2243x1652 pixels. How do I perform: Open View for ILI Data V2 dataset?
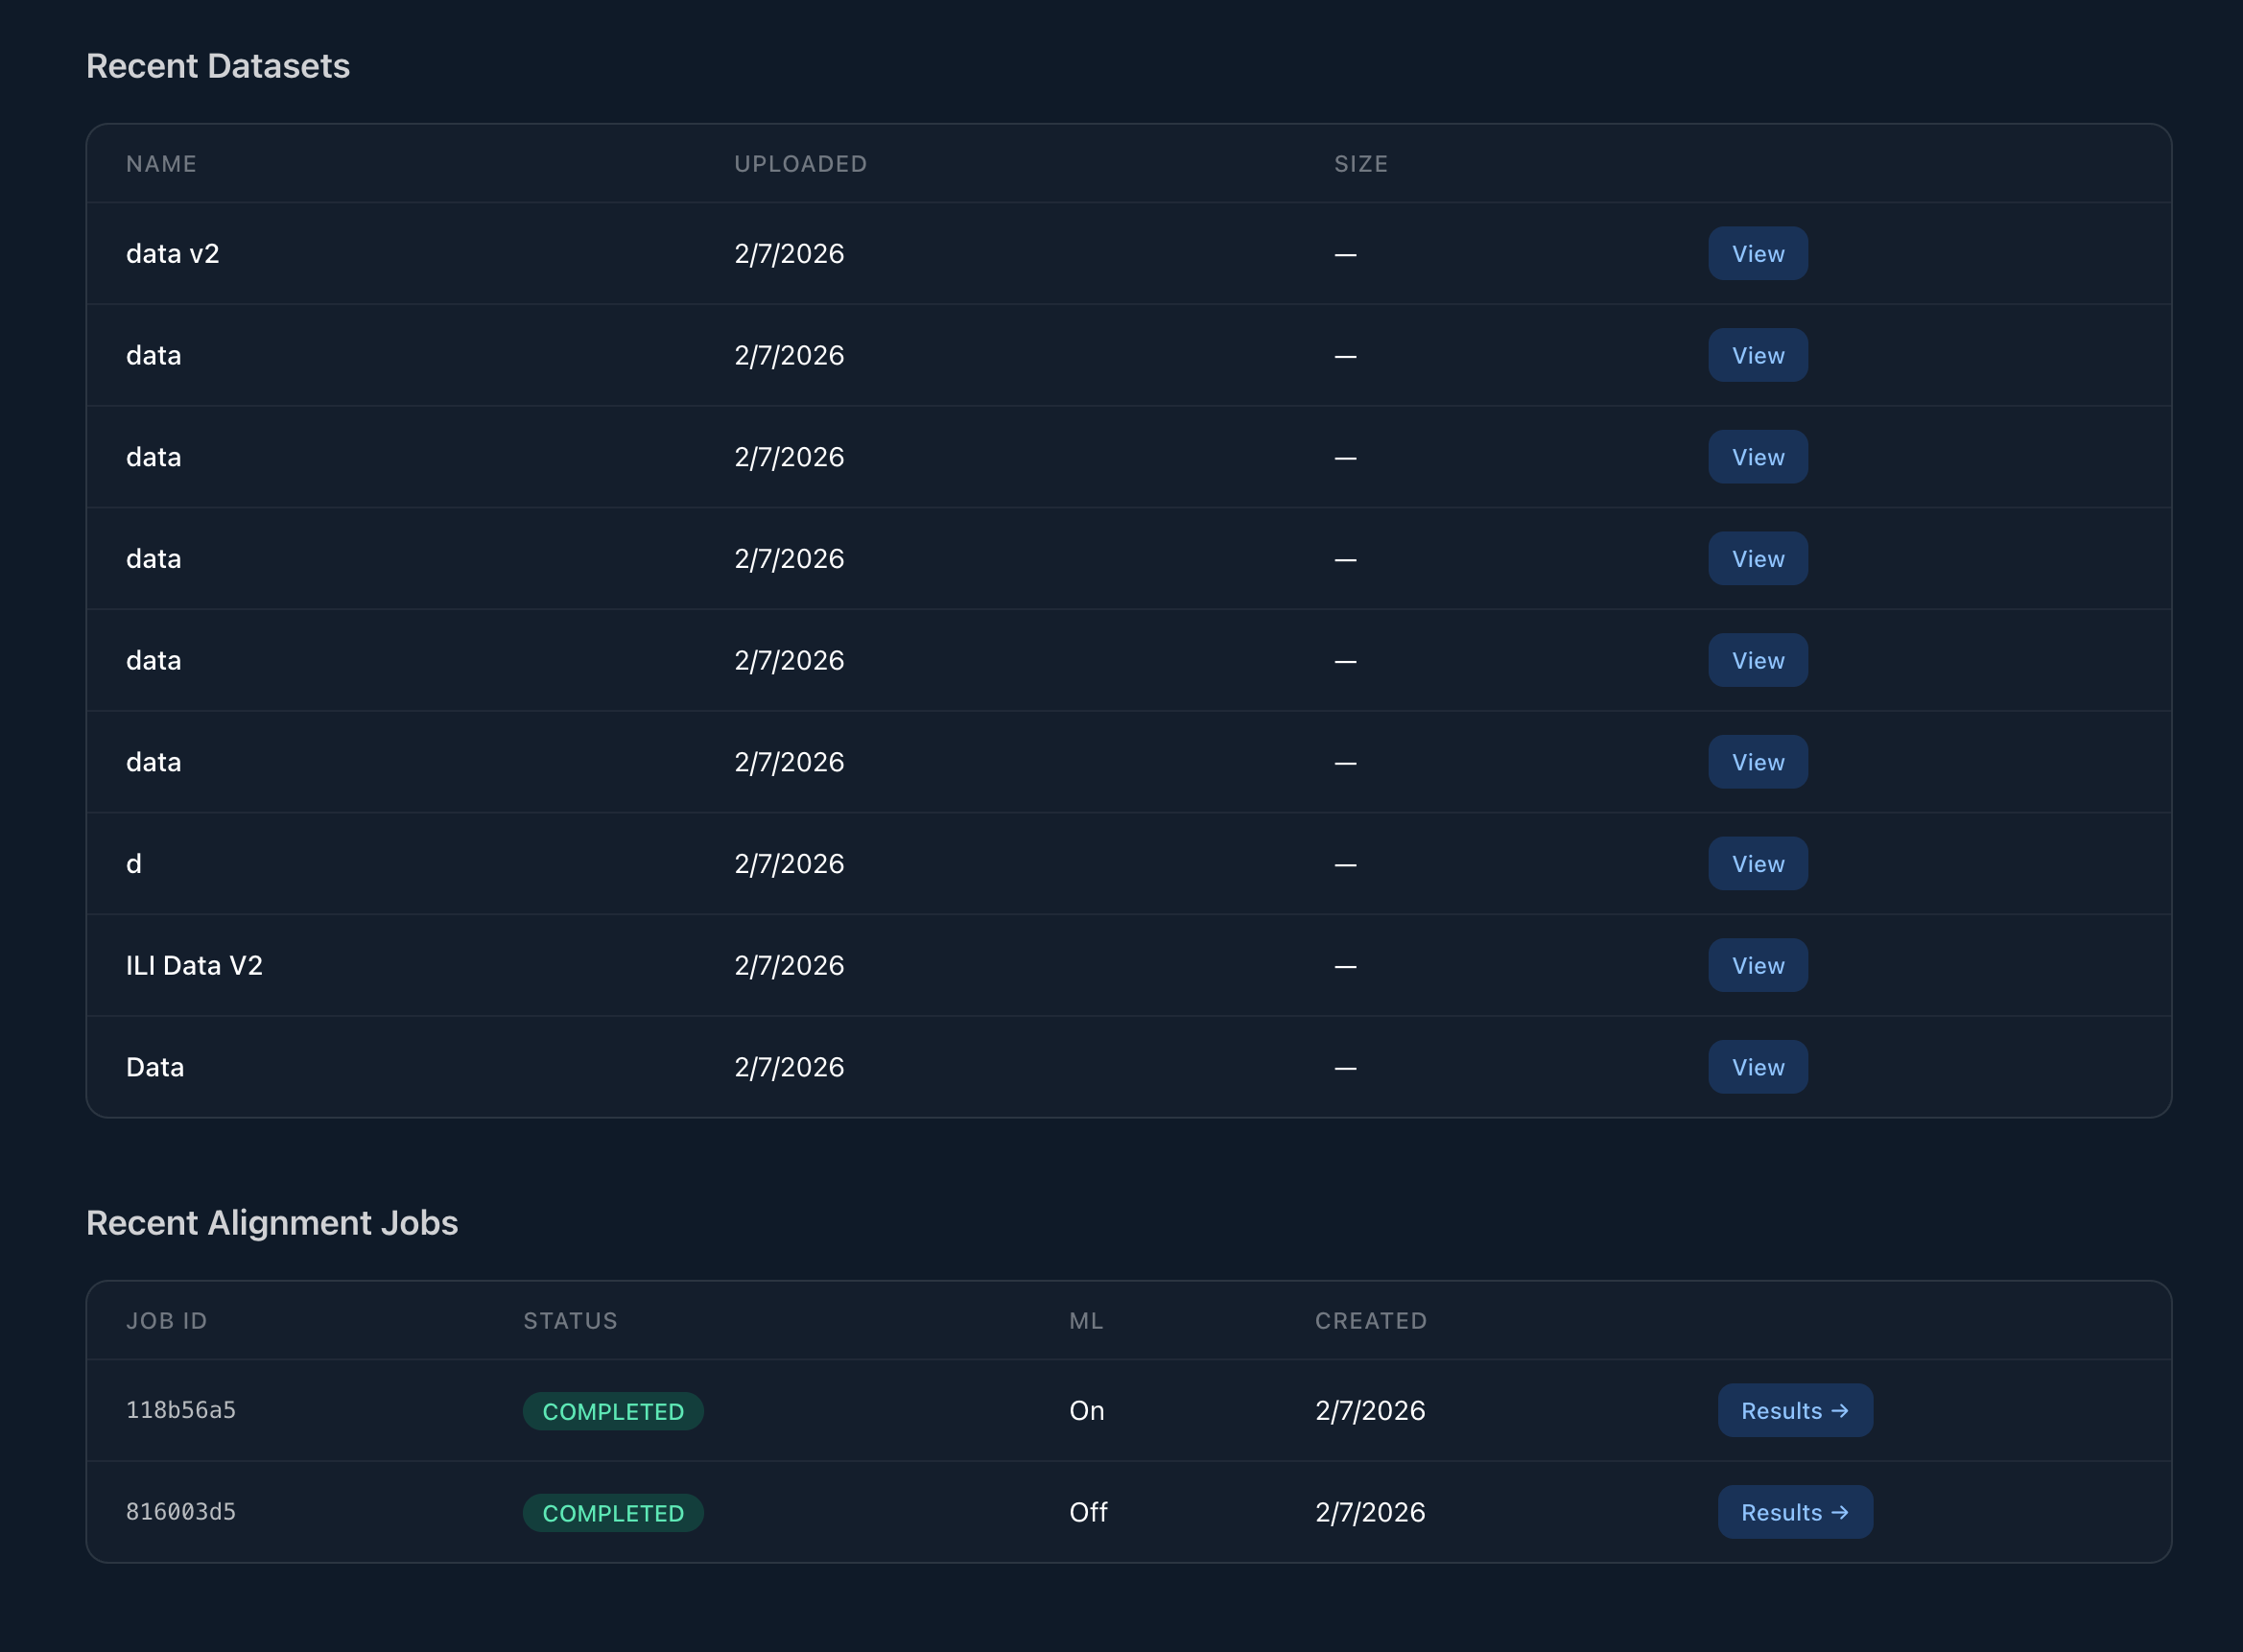pos(1757,965)
